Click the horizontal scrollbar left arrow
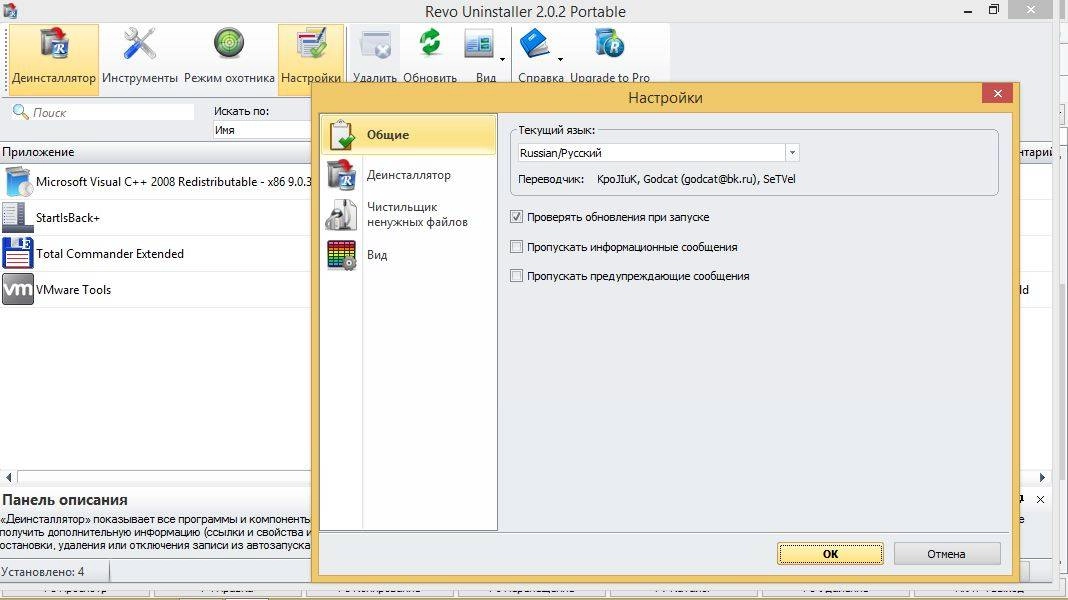 coord(8,477)
